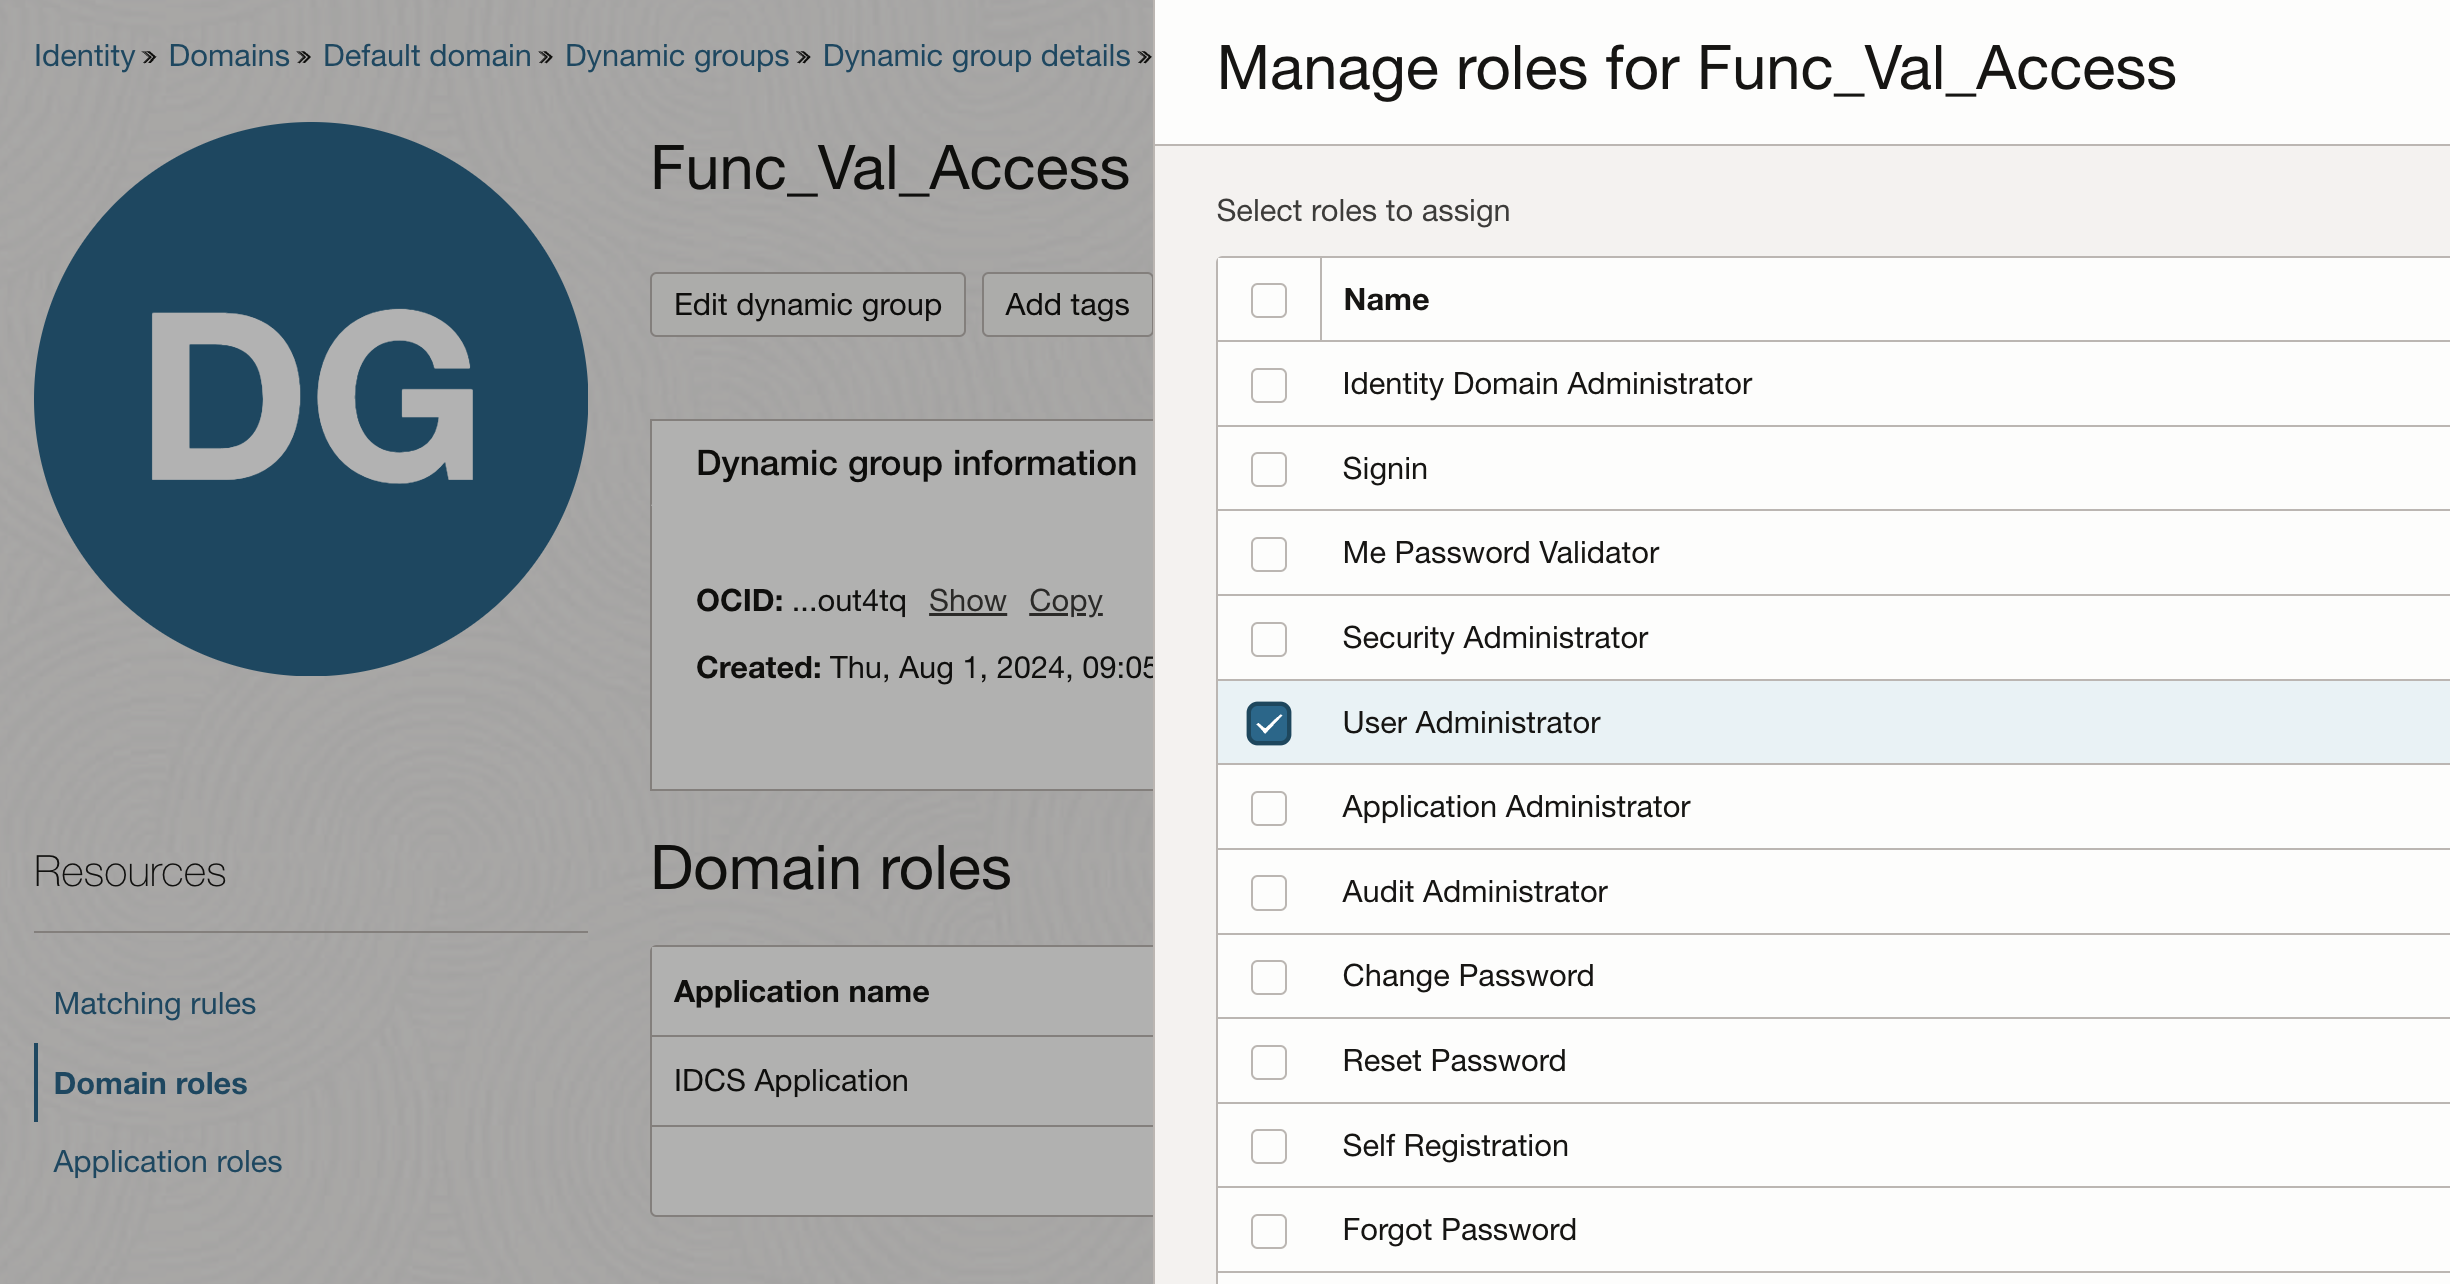Toggle the select-all roles header checkbox
Image resolution: width=2450 pixels, height=1284 pixels.
coord(1268,300)
